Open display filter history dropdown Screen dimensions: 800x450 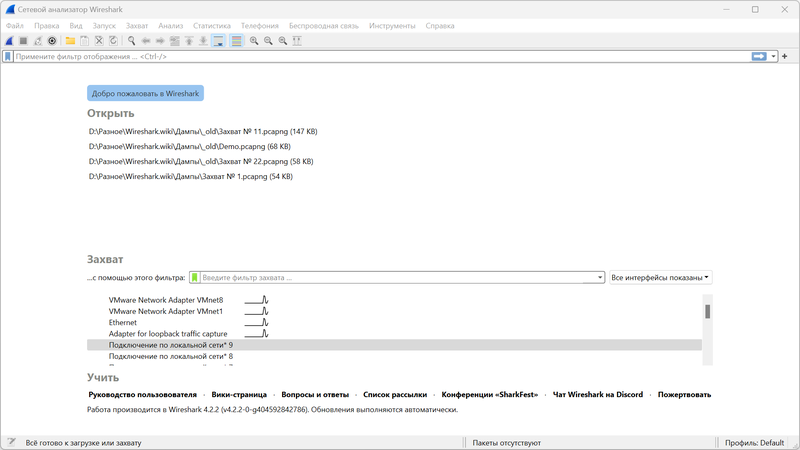(x=773, y=57)
